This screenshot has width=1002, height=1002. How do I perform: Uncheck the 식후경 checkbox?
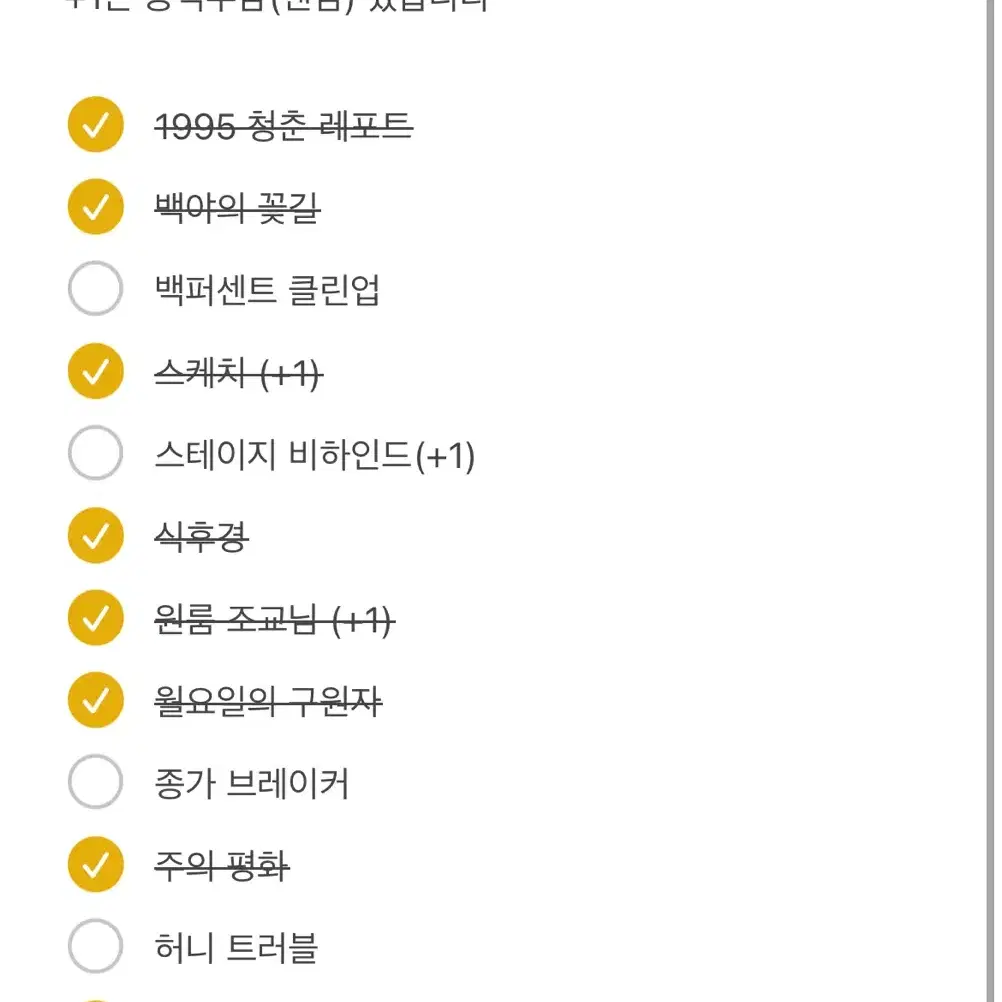(95, 536)
